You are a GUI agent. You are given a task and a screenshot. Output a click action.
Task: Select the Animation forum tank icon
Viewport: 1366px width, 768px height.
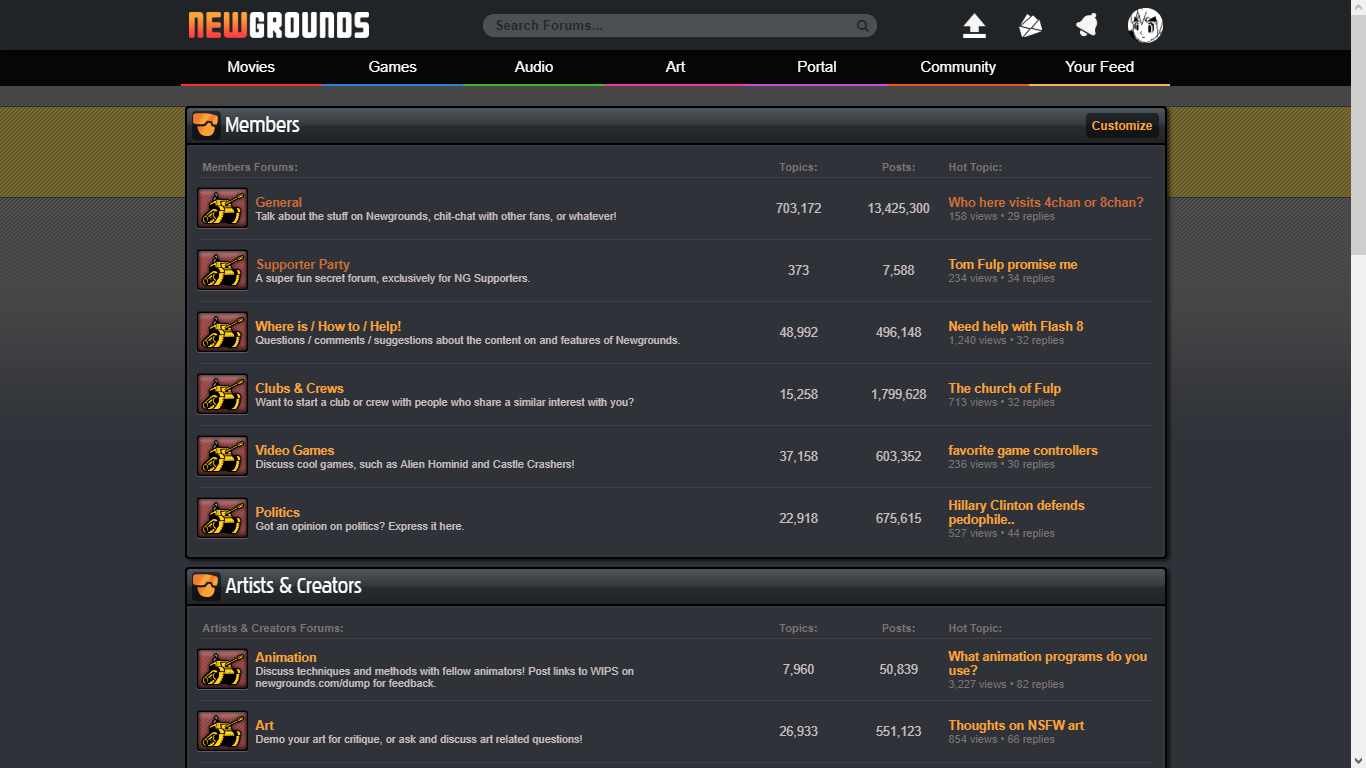(x=222, y=668)
